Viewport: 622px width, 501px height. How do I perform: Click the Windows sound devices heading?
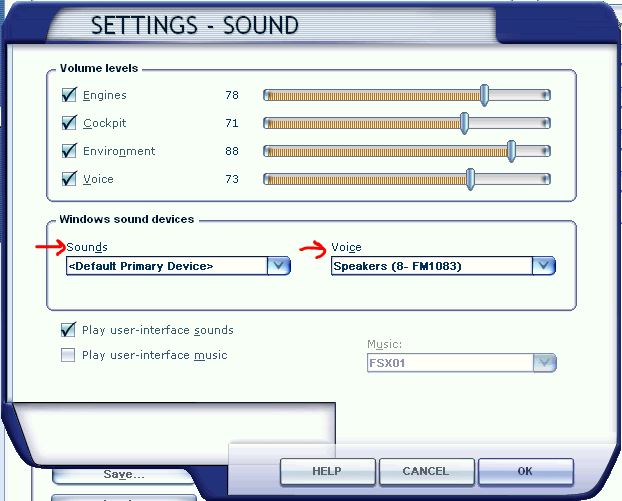click(127, 219)
